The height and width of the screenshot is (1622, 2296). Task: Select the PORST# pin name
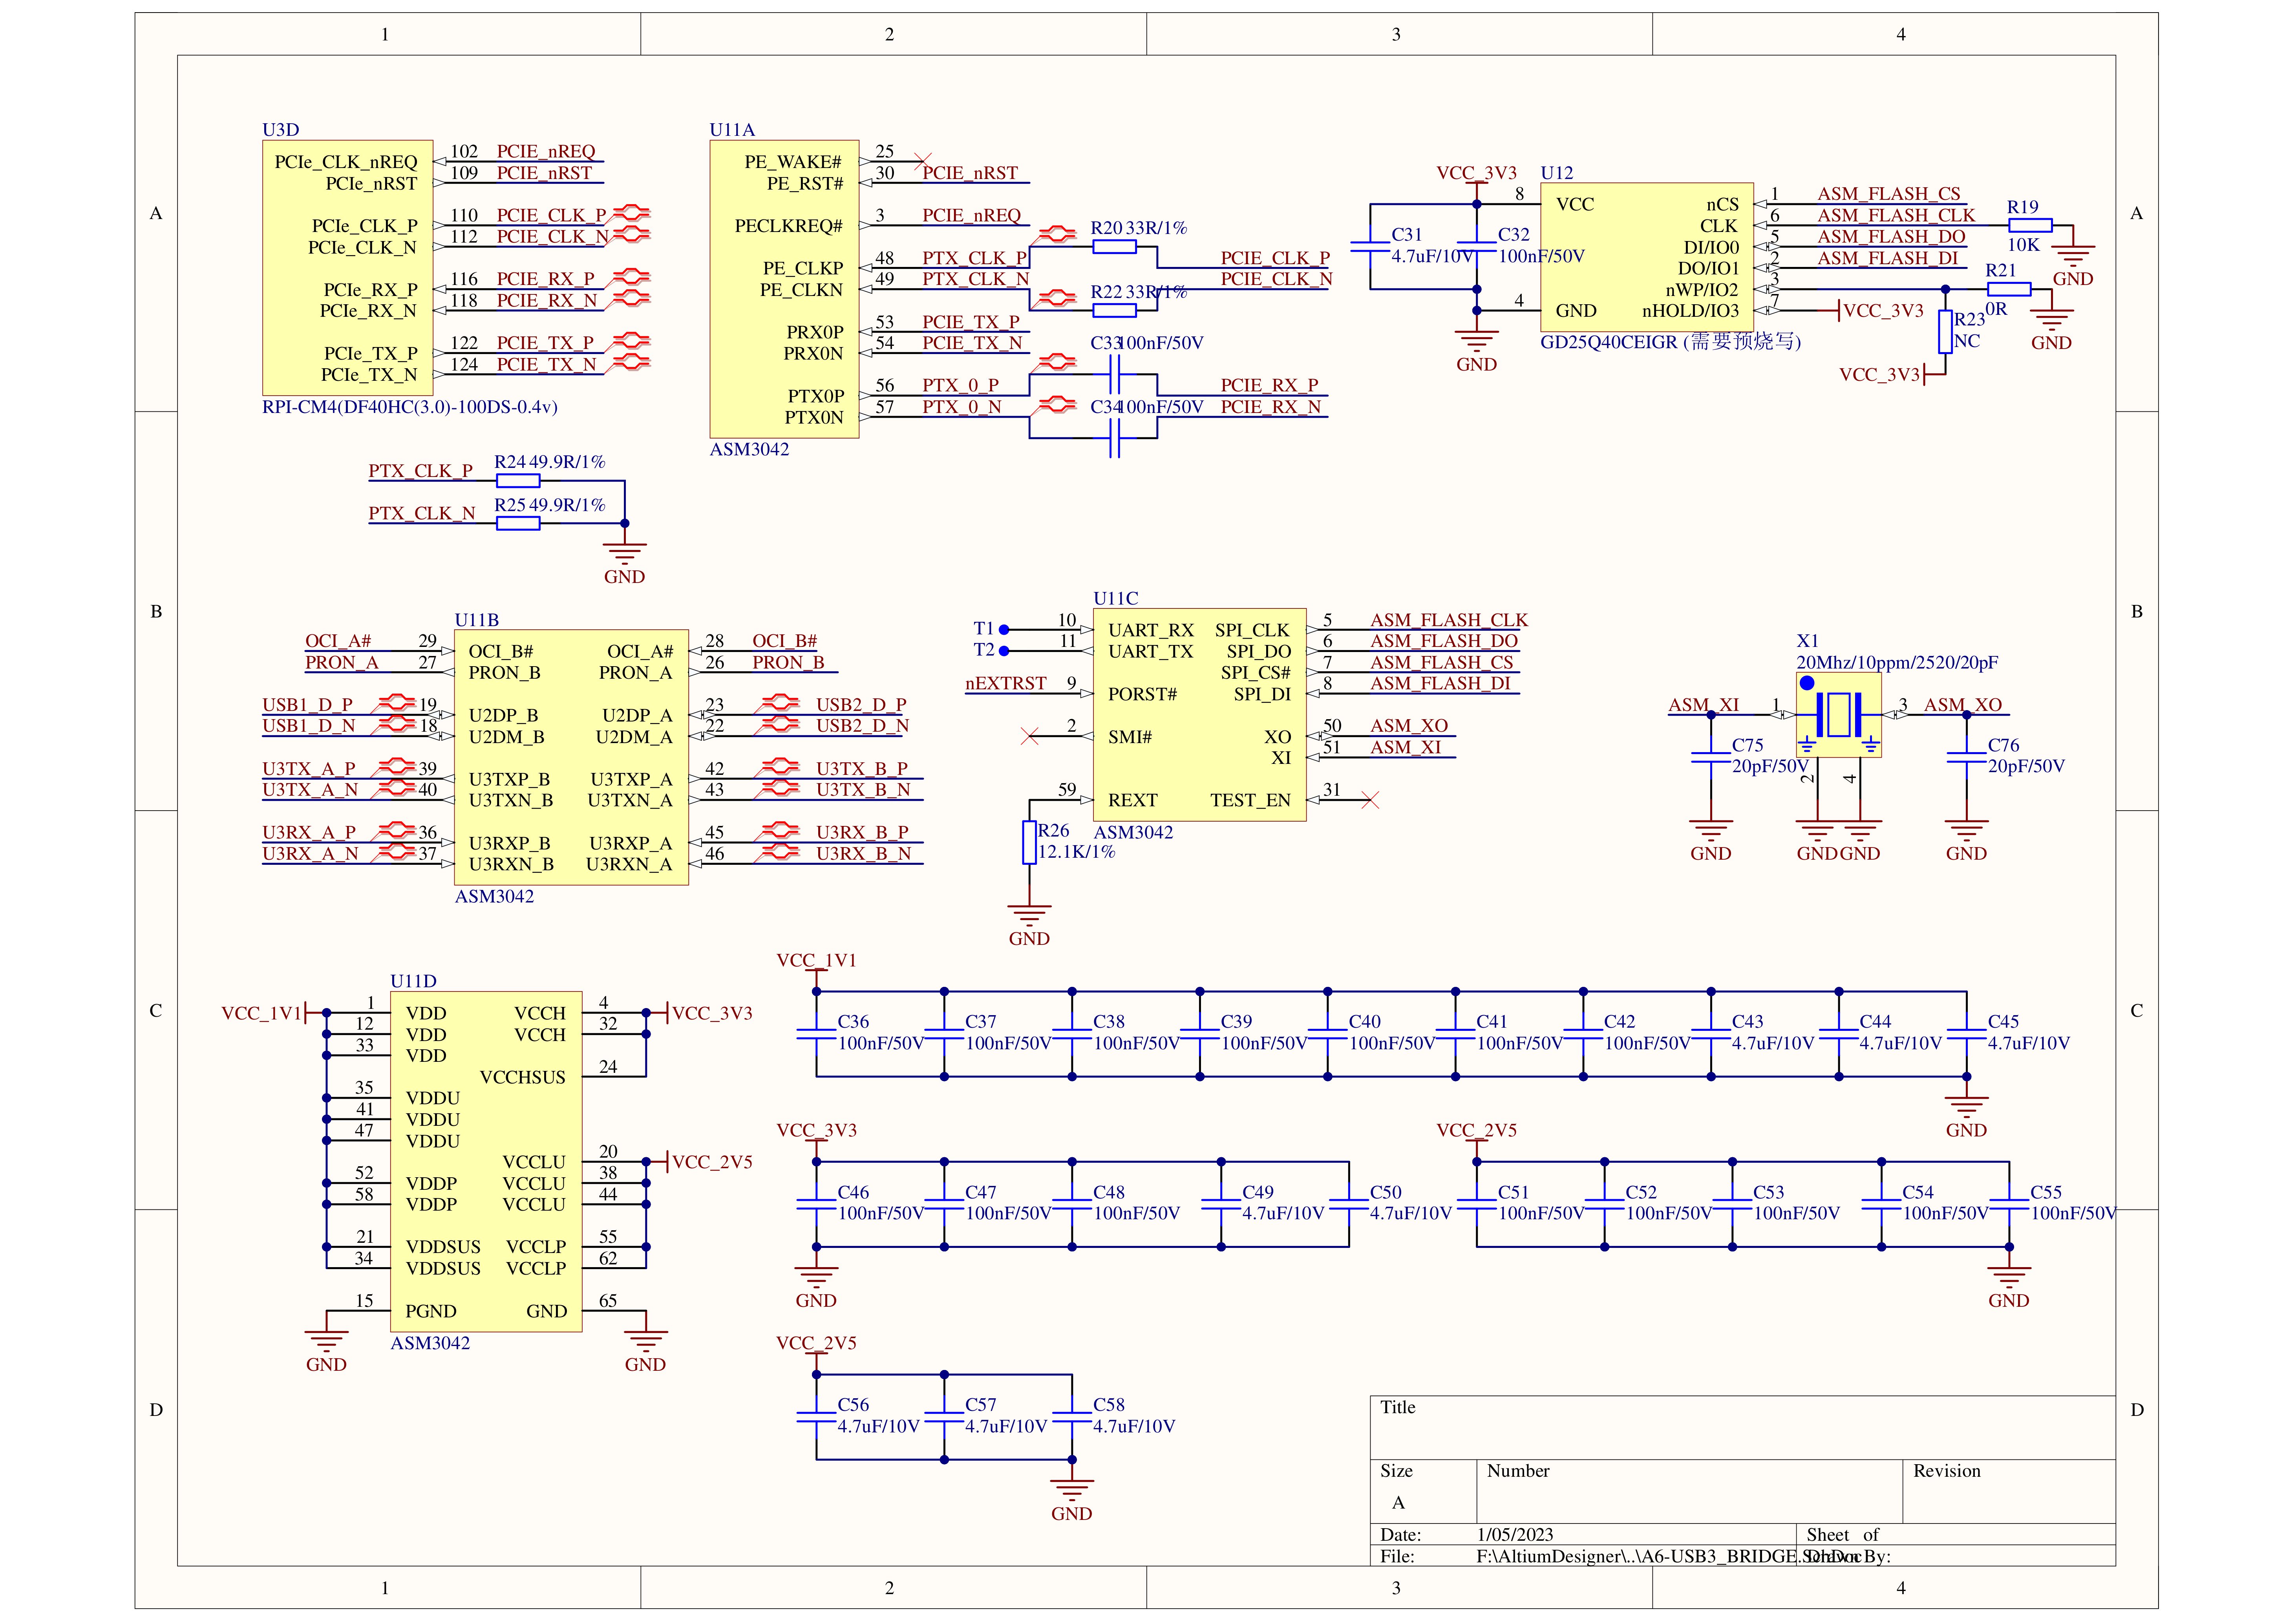(1142, 694)
